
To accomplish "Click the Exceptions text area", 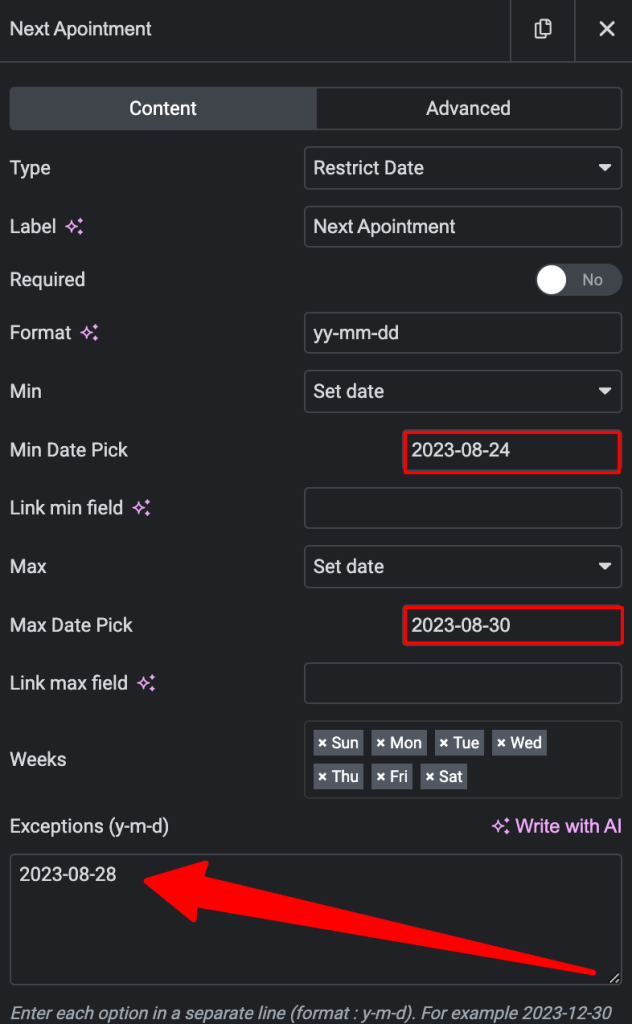I will pos(316,919).
